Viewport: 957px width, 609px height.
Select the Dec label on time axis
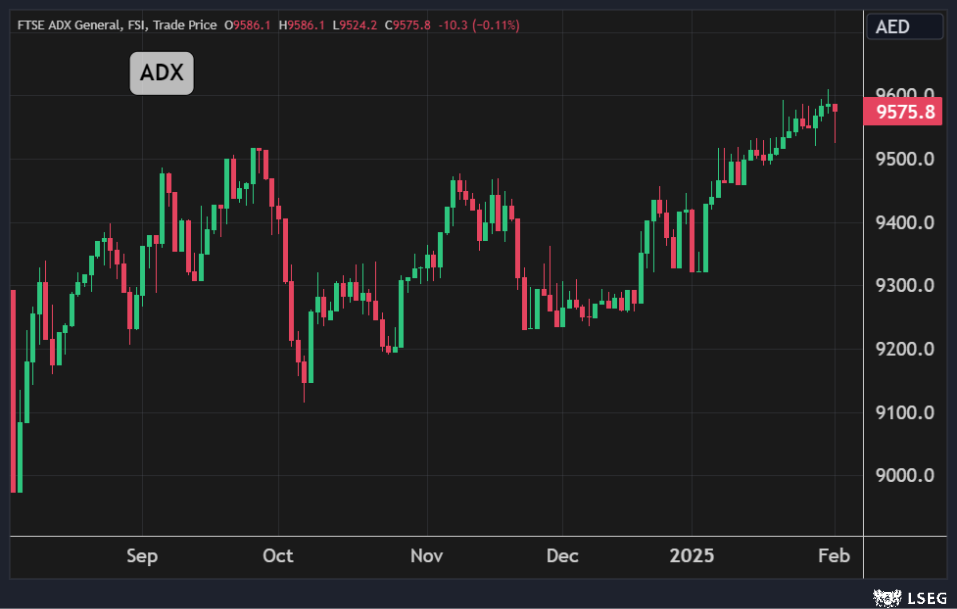(x=562, y=555)
